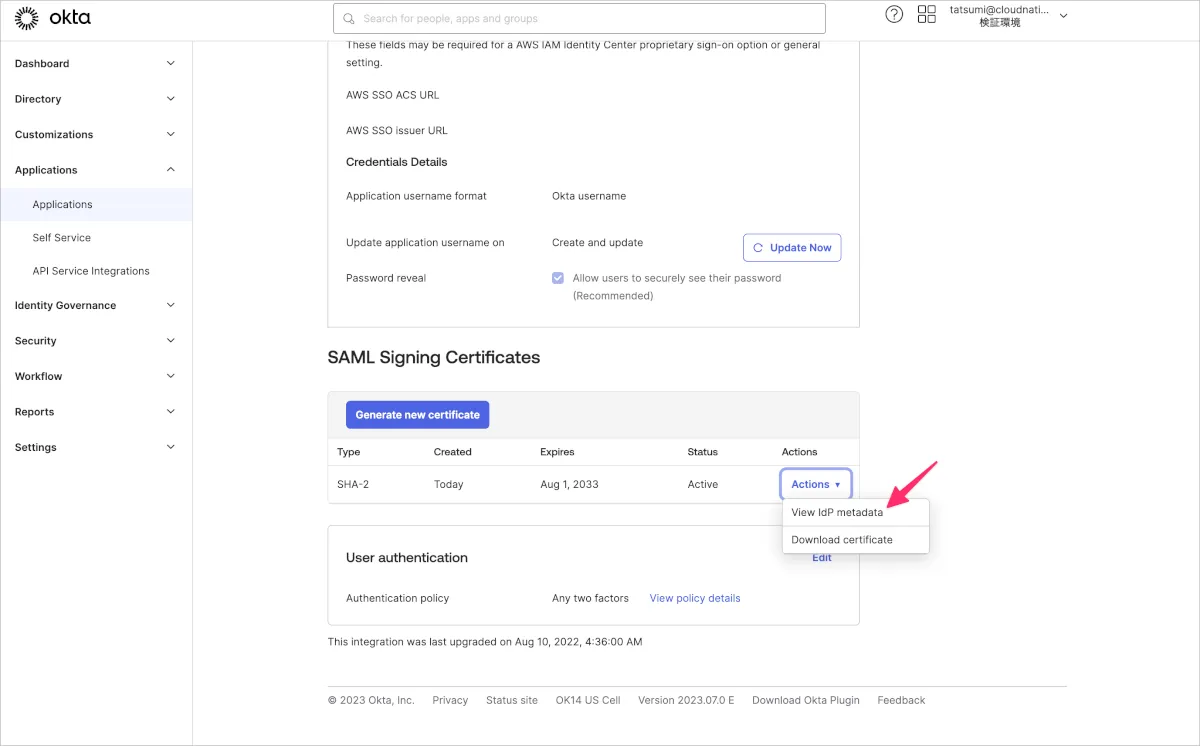Choose Download certificate from menu

point(842,540)
